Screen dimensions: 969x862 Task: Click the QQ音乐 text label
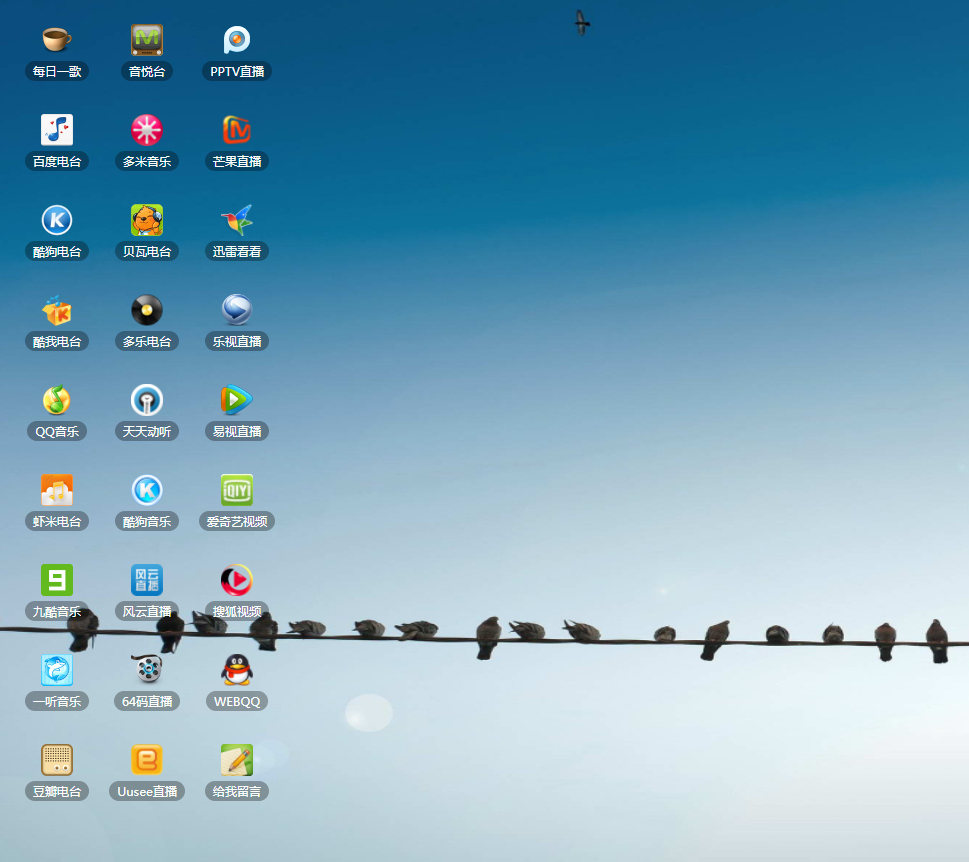point(57,431)
